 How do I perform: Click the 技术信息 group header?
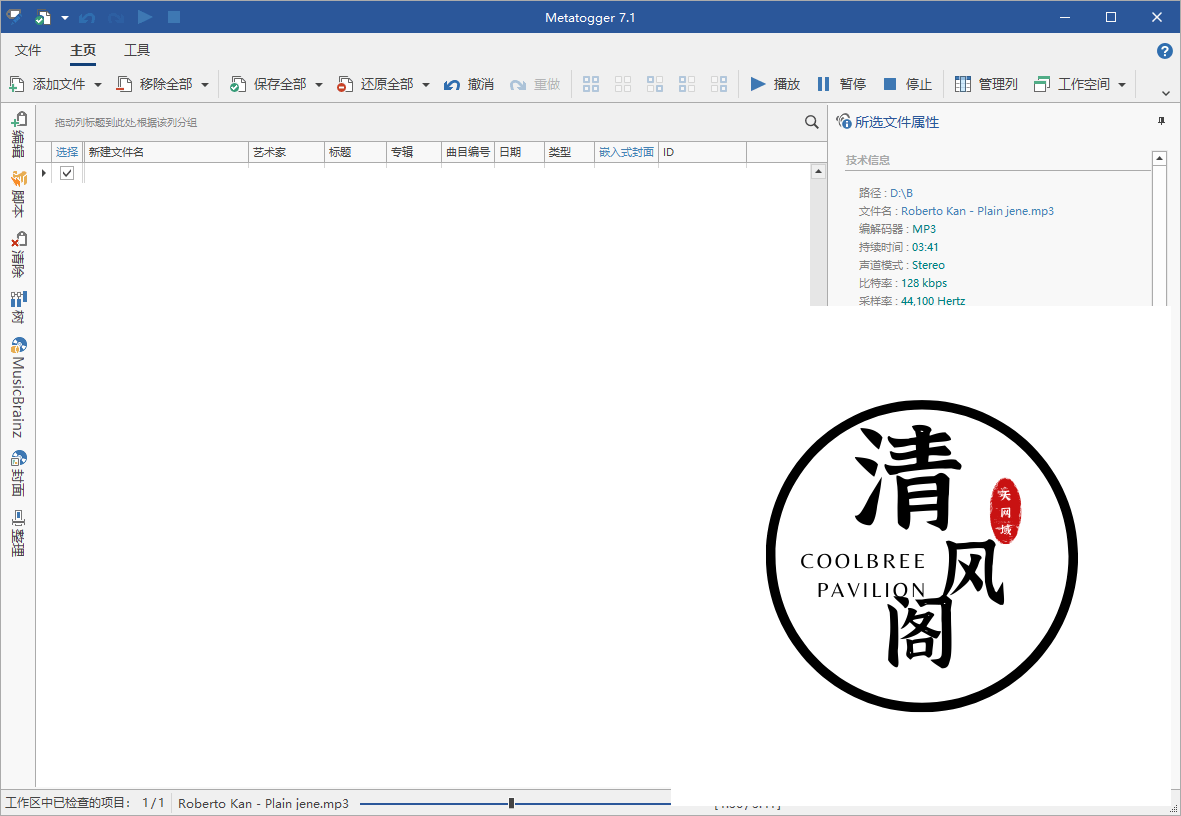click(868, 160)
